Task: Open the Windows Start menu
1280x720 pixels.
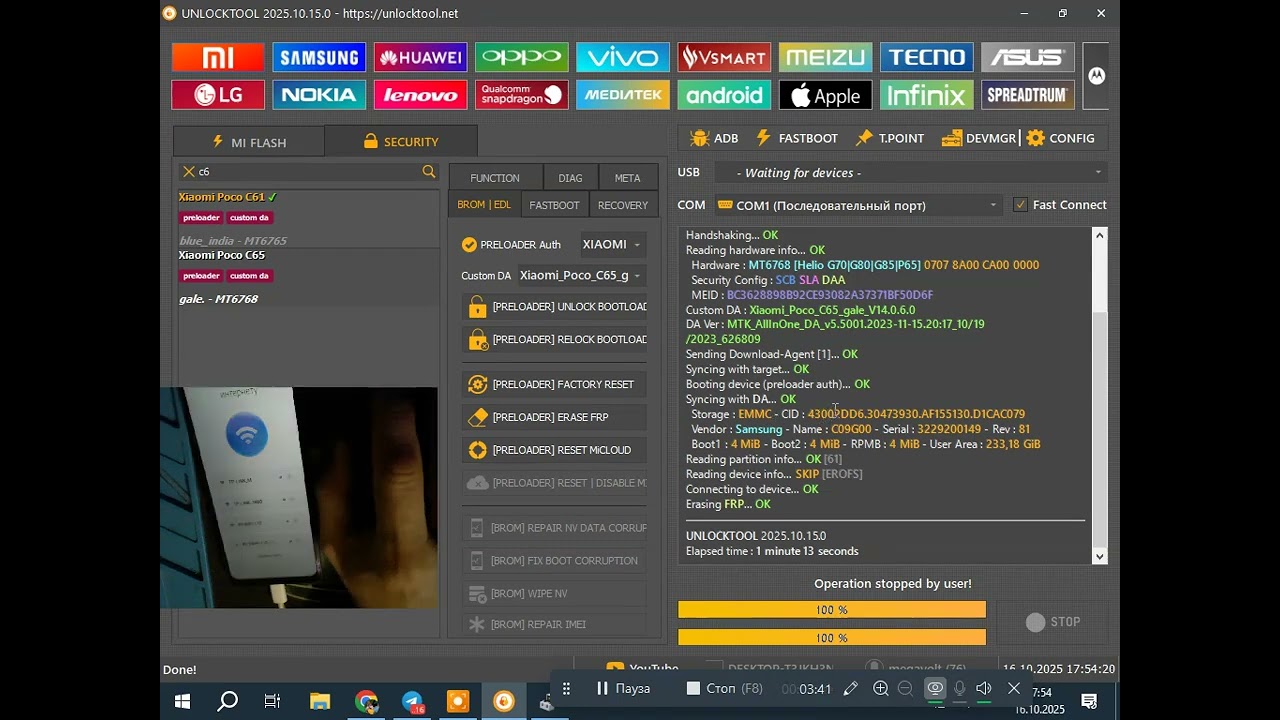Action: [x=183, y=702]
